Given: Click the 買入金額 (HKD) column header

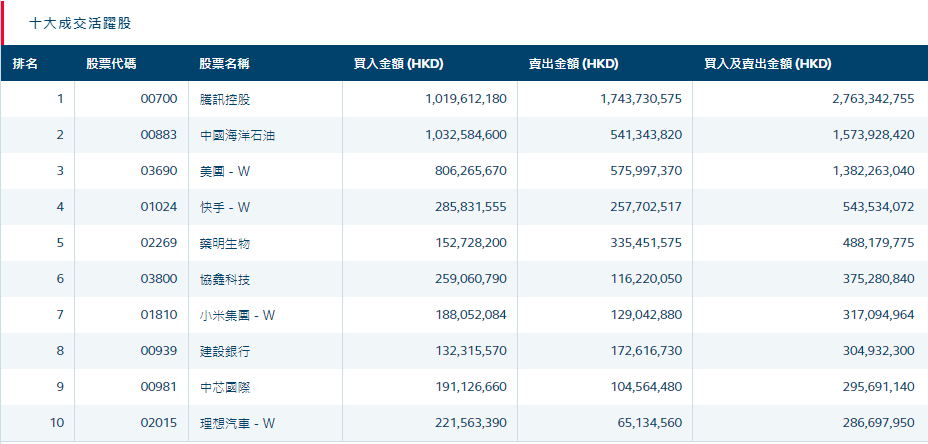Looking at the screenshot, I should pos(399,64).
